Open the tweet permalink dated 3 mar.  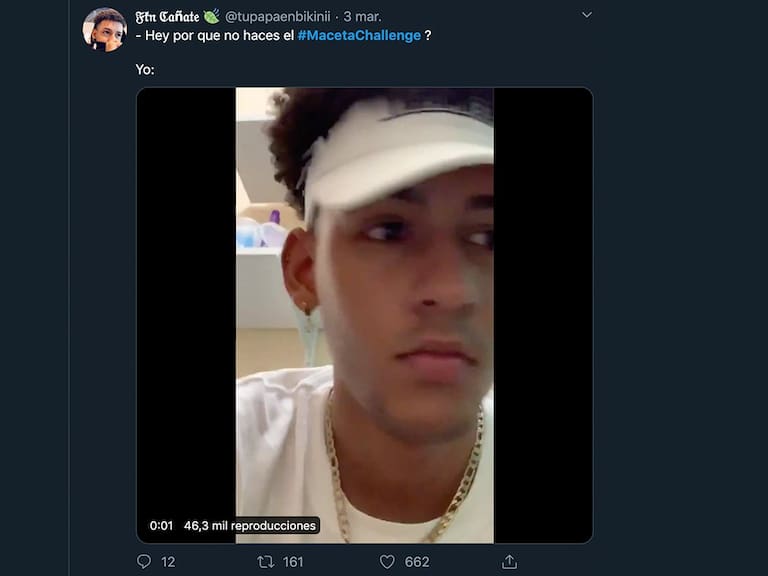[362, 17]
